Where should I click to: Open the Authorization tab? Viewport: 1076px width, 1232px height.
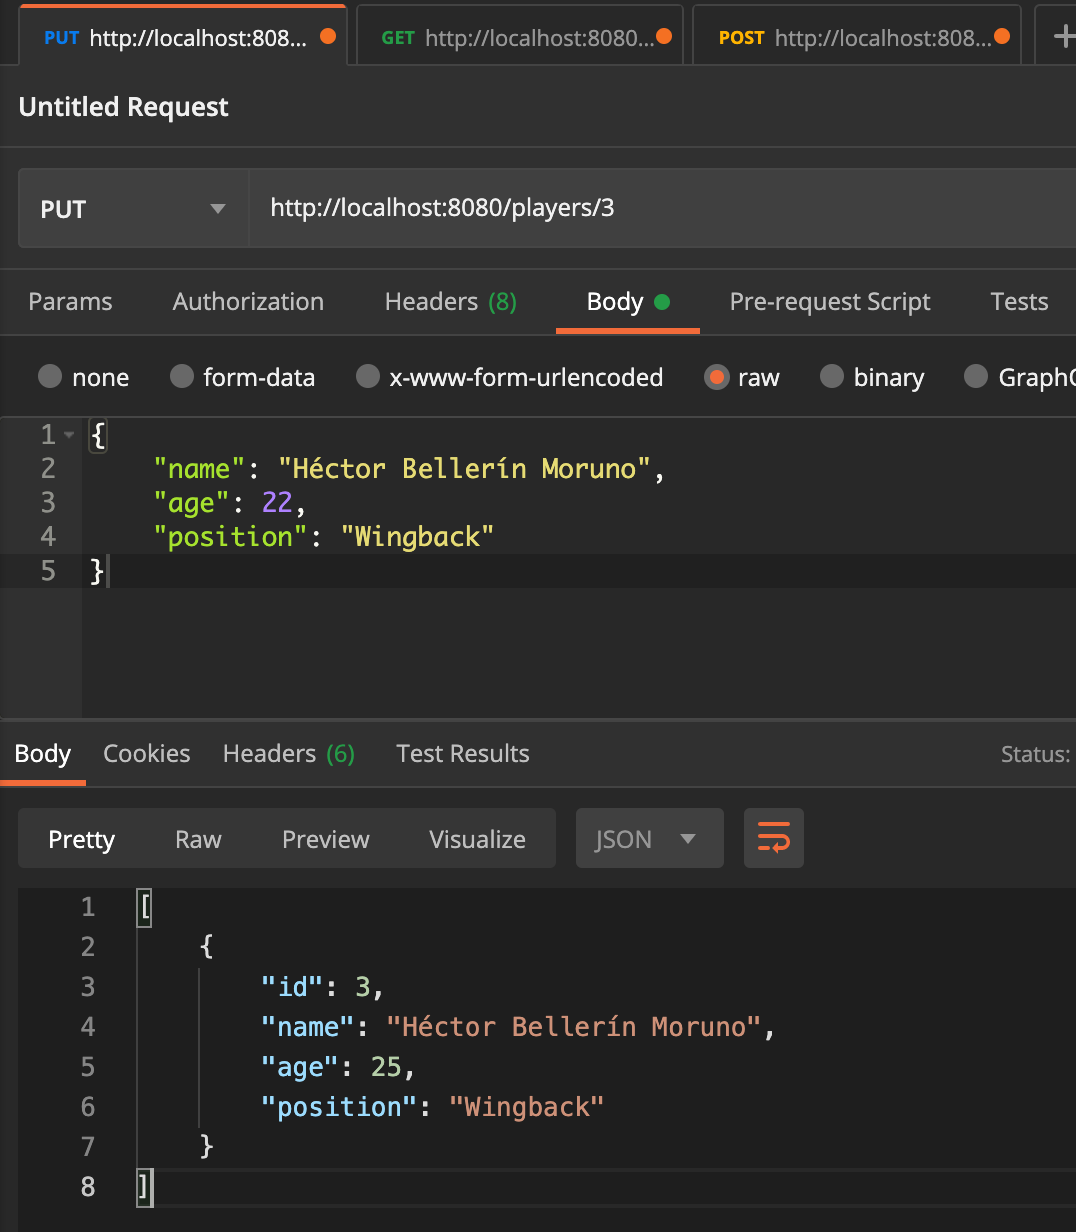pos(248,302)
